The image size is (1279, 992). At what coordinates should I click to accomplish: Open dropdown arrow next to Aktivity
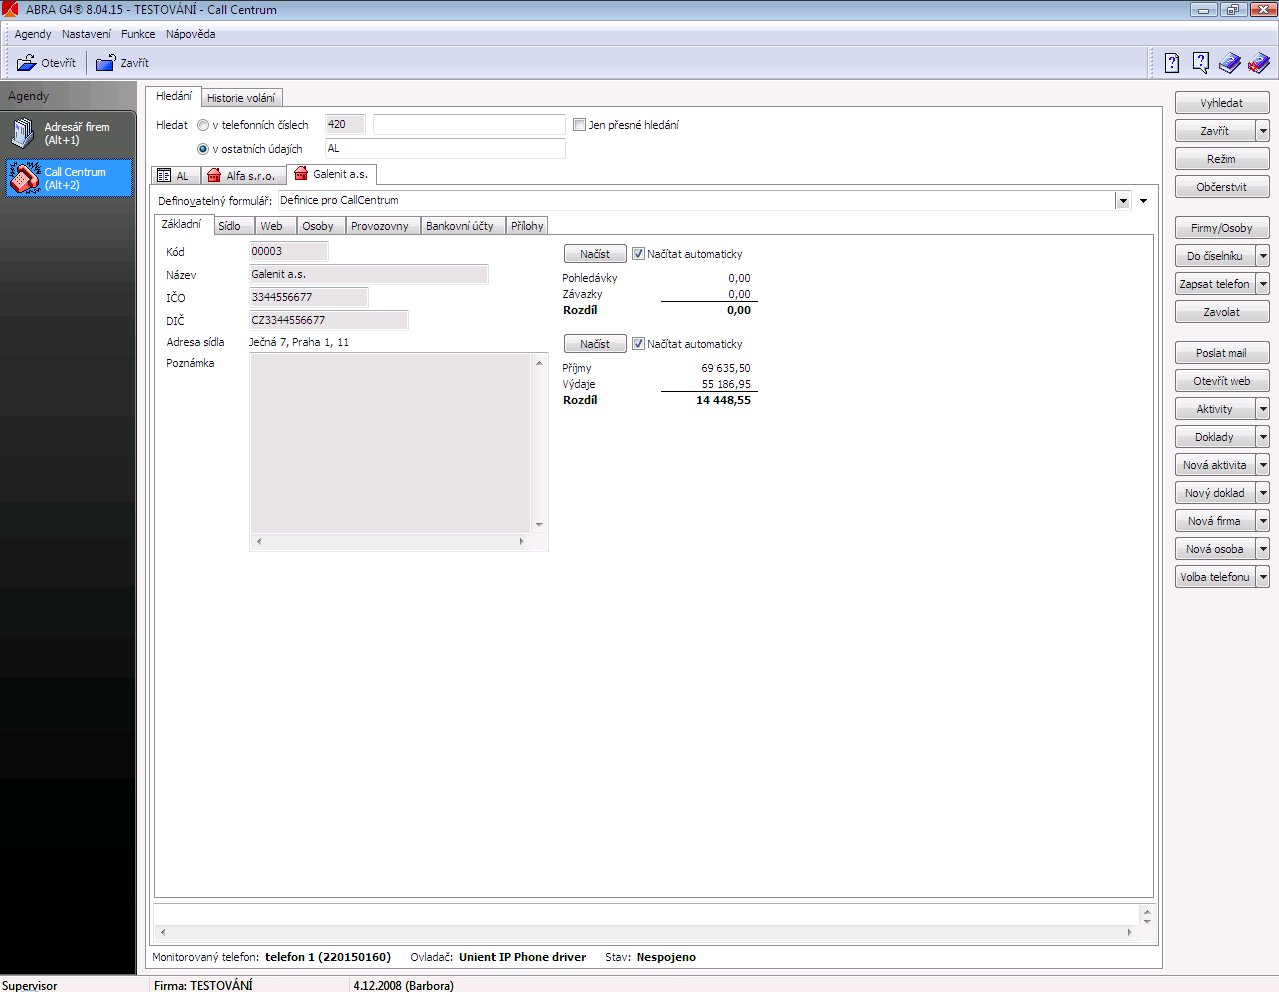pos(1263,409)
